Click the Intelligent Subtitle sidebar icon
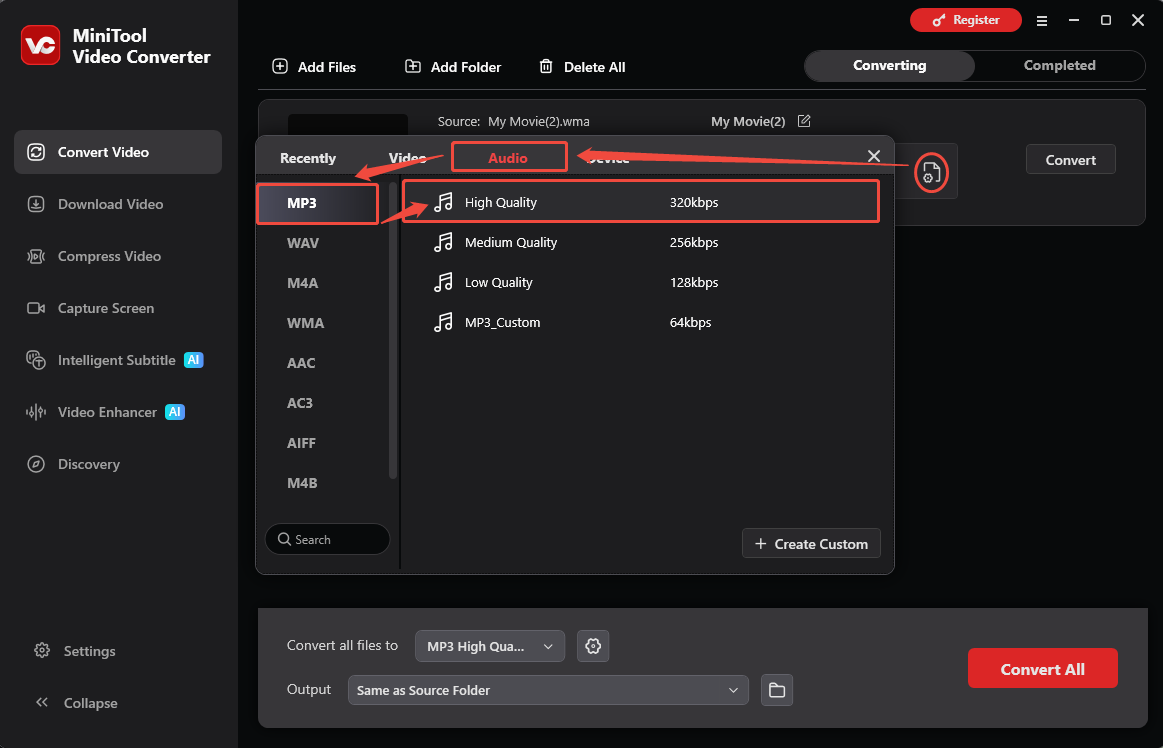This screenshot has height=748, width=1163. pos(36,360)
